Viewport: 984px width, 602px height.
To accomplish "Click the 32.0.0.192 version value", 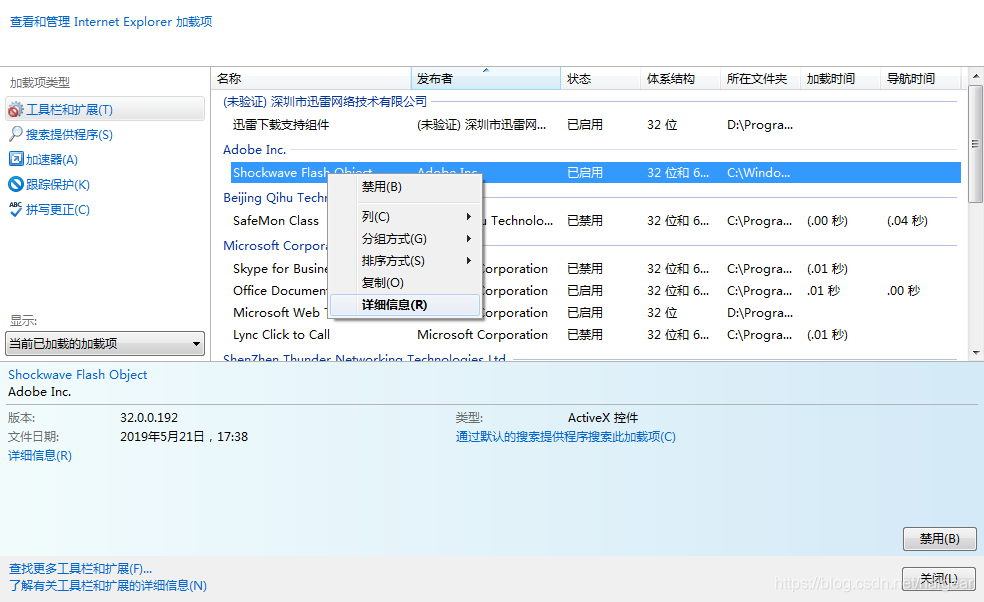I will [x=149, y=418].
